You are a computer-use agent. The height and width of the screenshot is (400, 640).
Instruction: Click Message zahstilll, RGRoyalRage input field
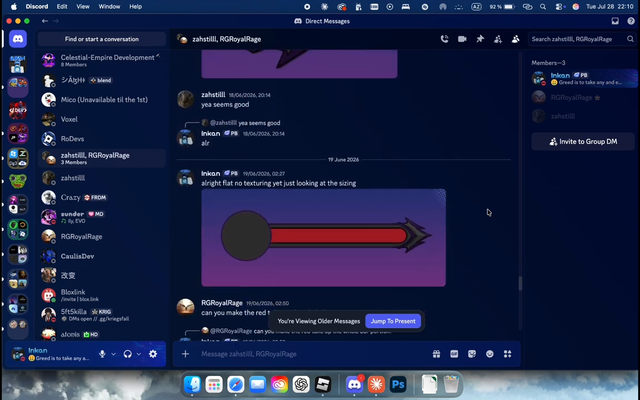pyautogui.click(x=312, y=354)
